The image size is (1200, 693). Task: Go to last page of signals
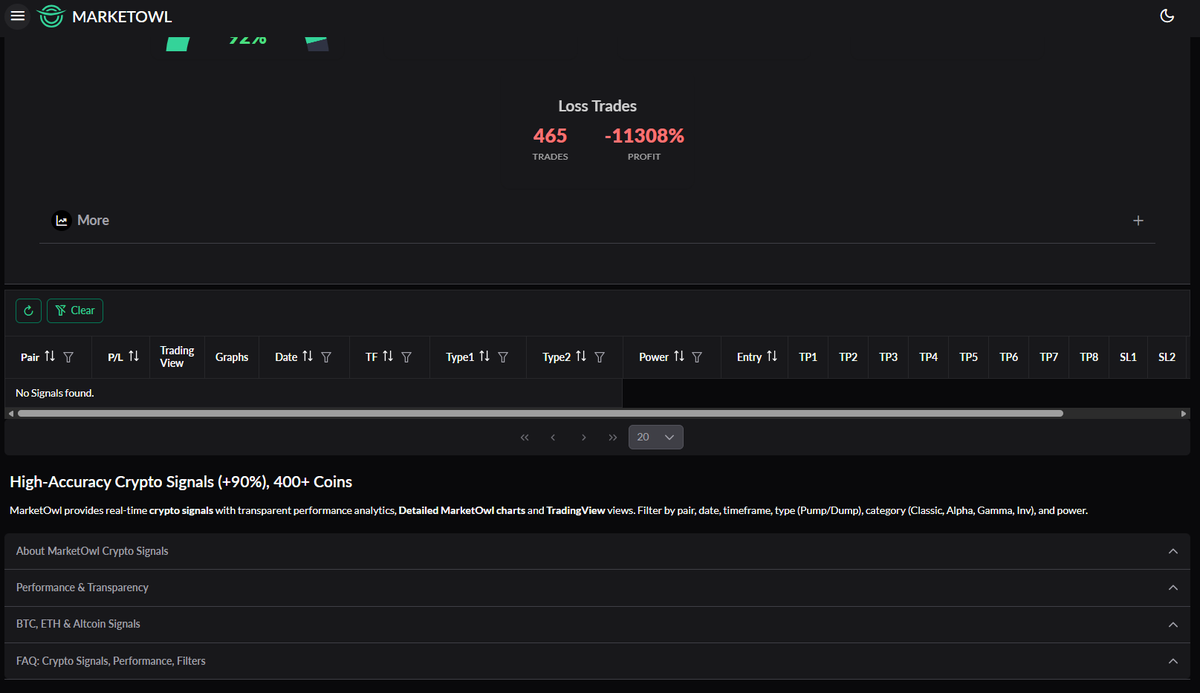click(x=612, y=437)
